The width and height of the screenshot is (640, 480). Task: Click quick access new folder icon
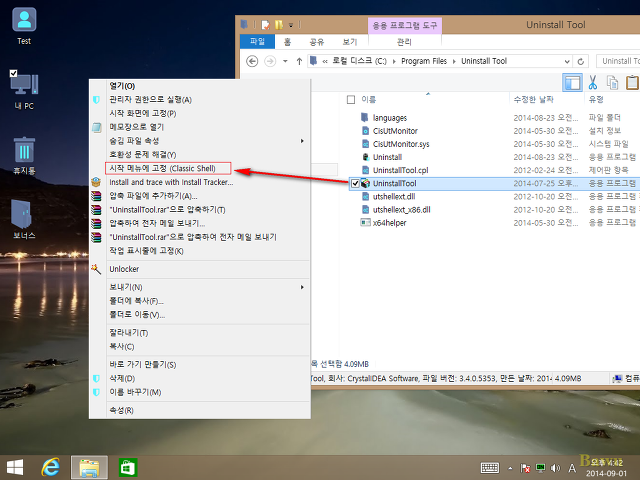(279, 25)
